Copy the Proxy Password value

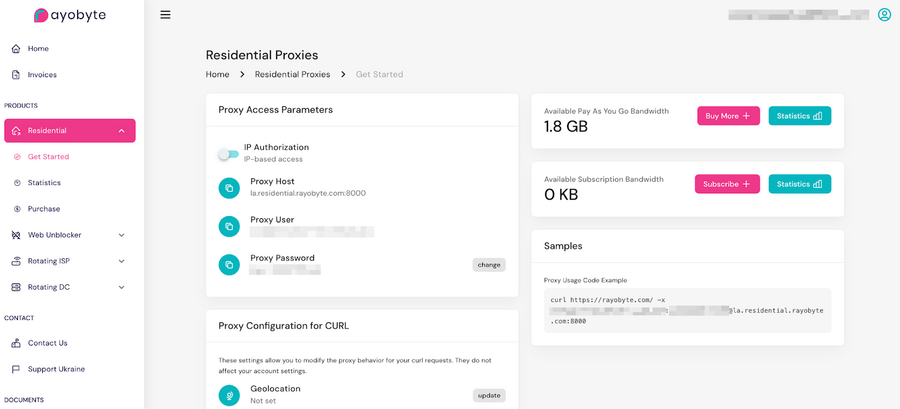tap(229, 264)
